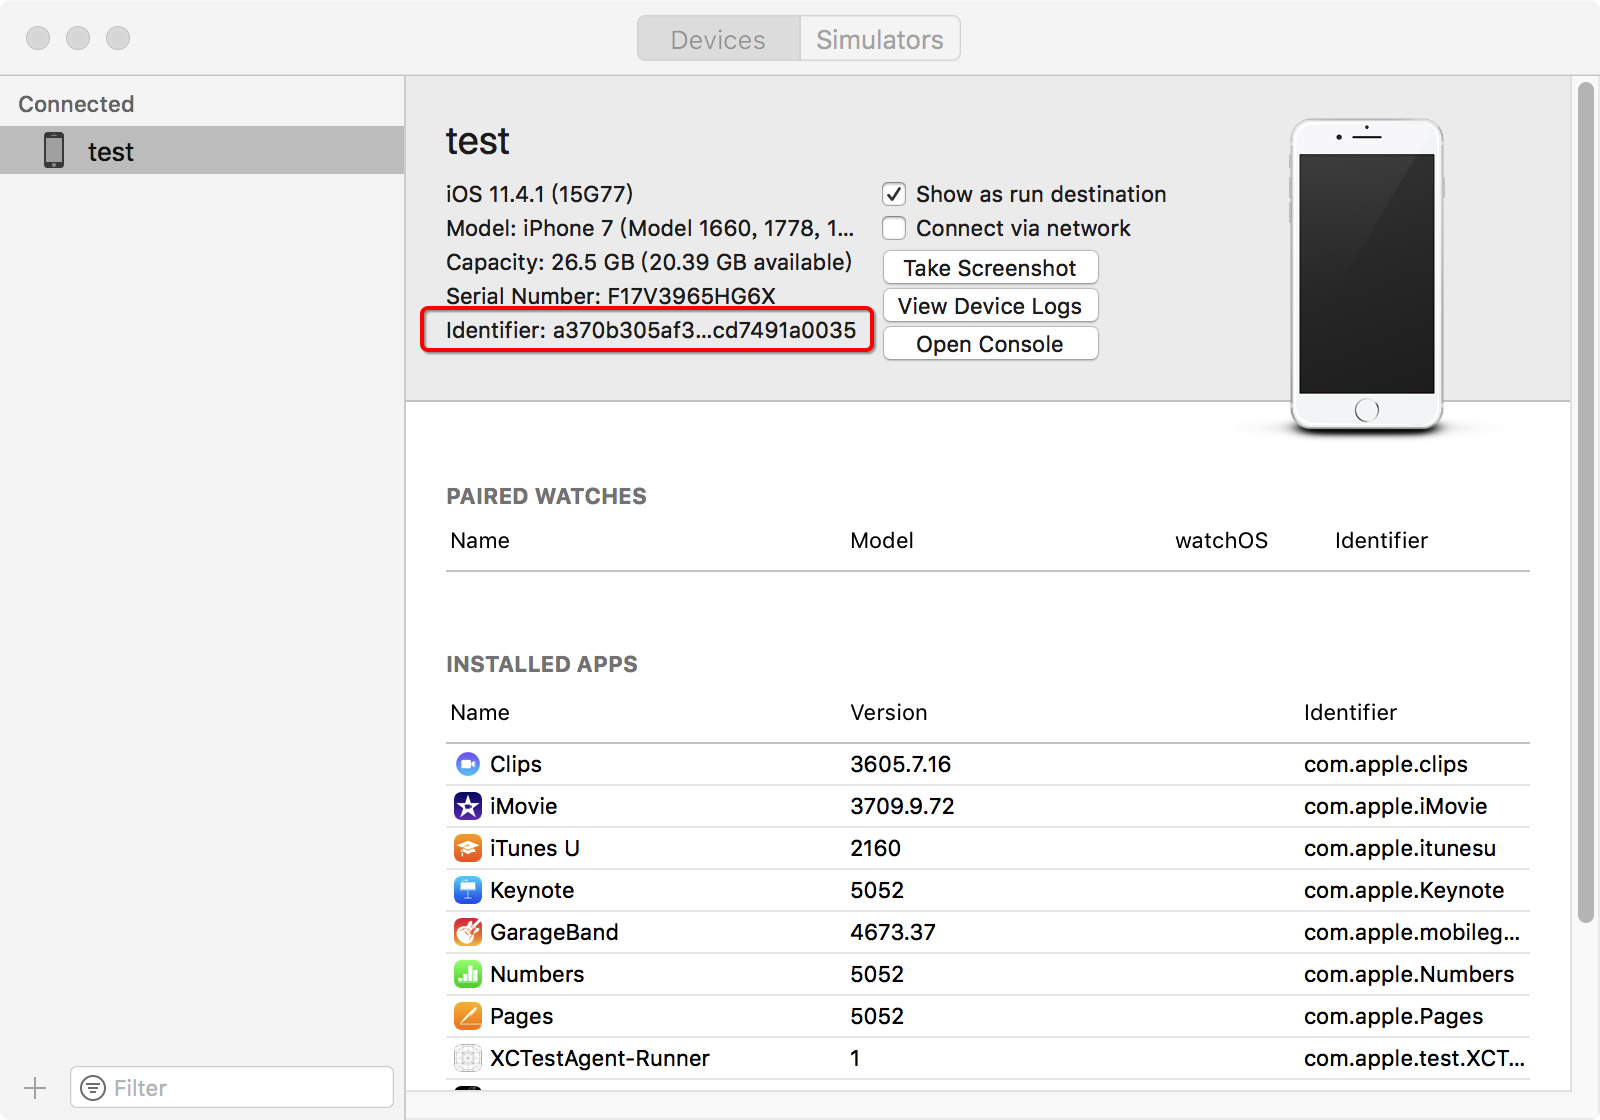Select the Pages app name
The height and width of the screenshot is (1120, 1600).
[521, 1017]
